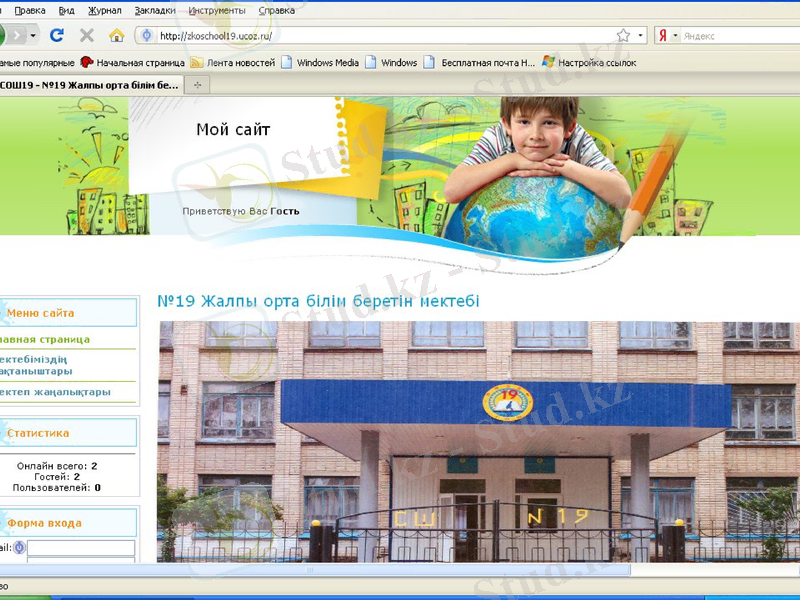Open the Закладки menu
Viewport: 800px width, 600px height.
coord(154,10)
